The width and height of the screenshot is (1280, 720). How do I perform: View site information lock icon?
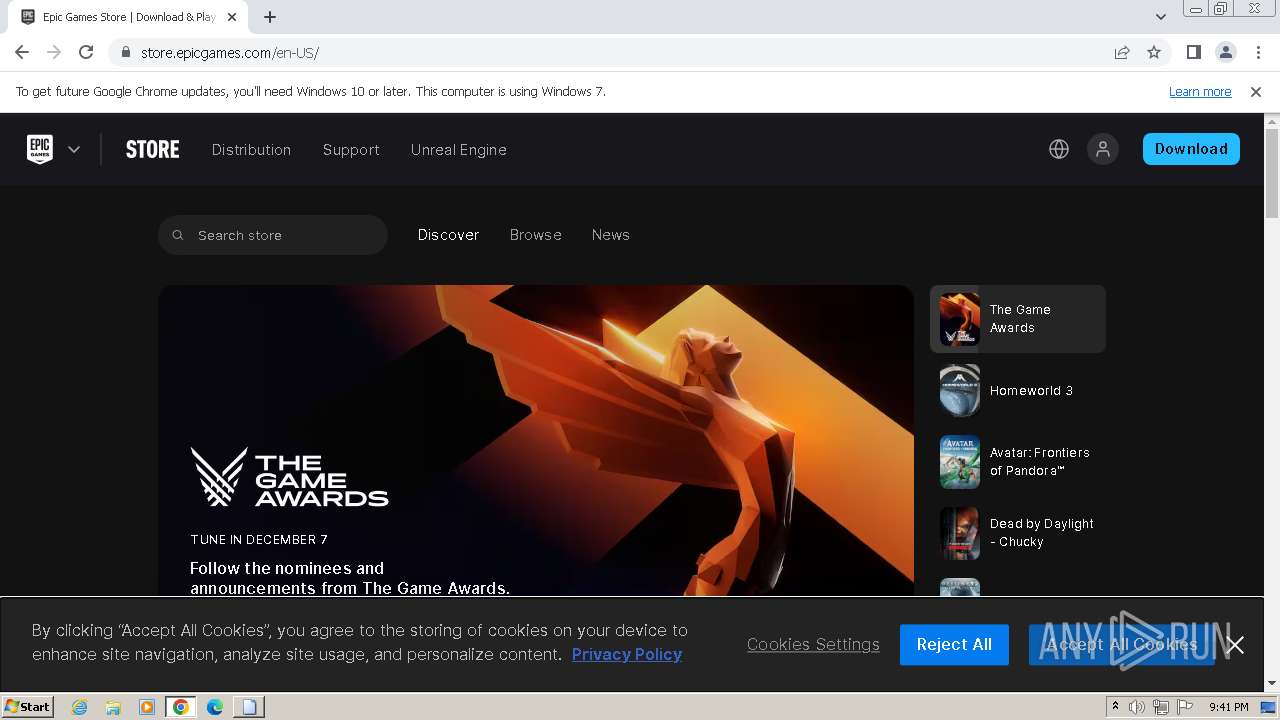[x=125, y=53]
